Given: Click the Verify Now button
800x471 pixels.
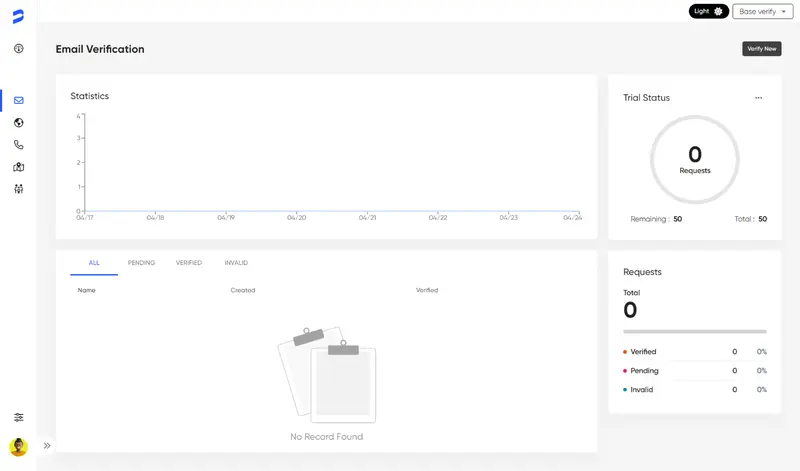Looking at the screenshot, I should 761,49.
